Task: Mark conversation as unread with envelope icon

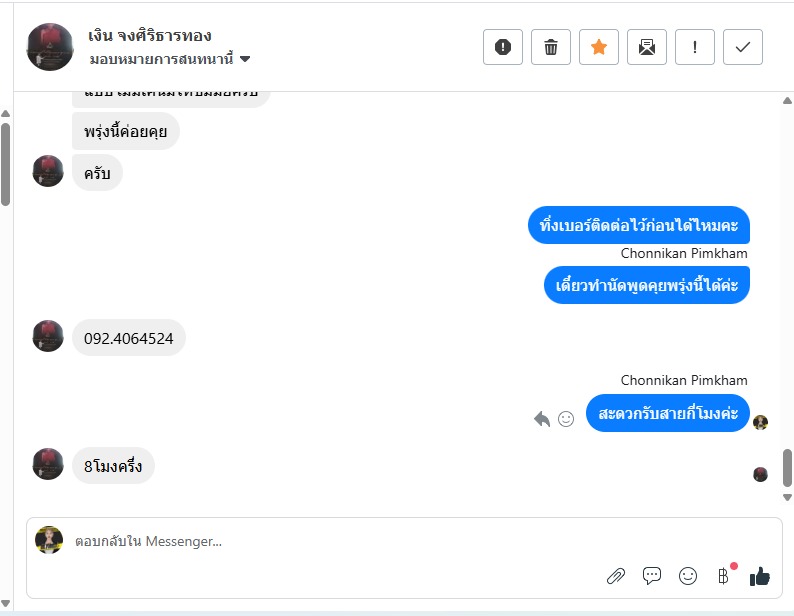Action: (647, 47)
